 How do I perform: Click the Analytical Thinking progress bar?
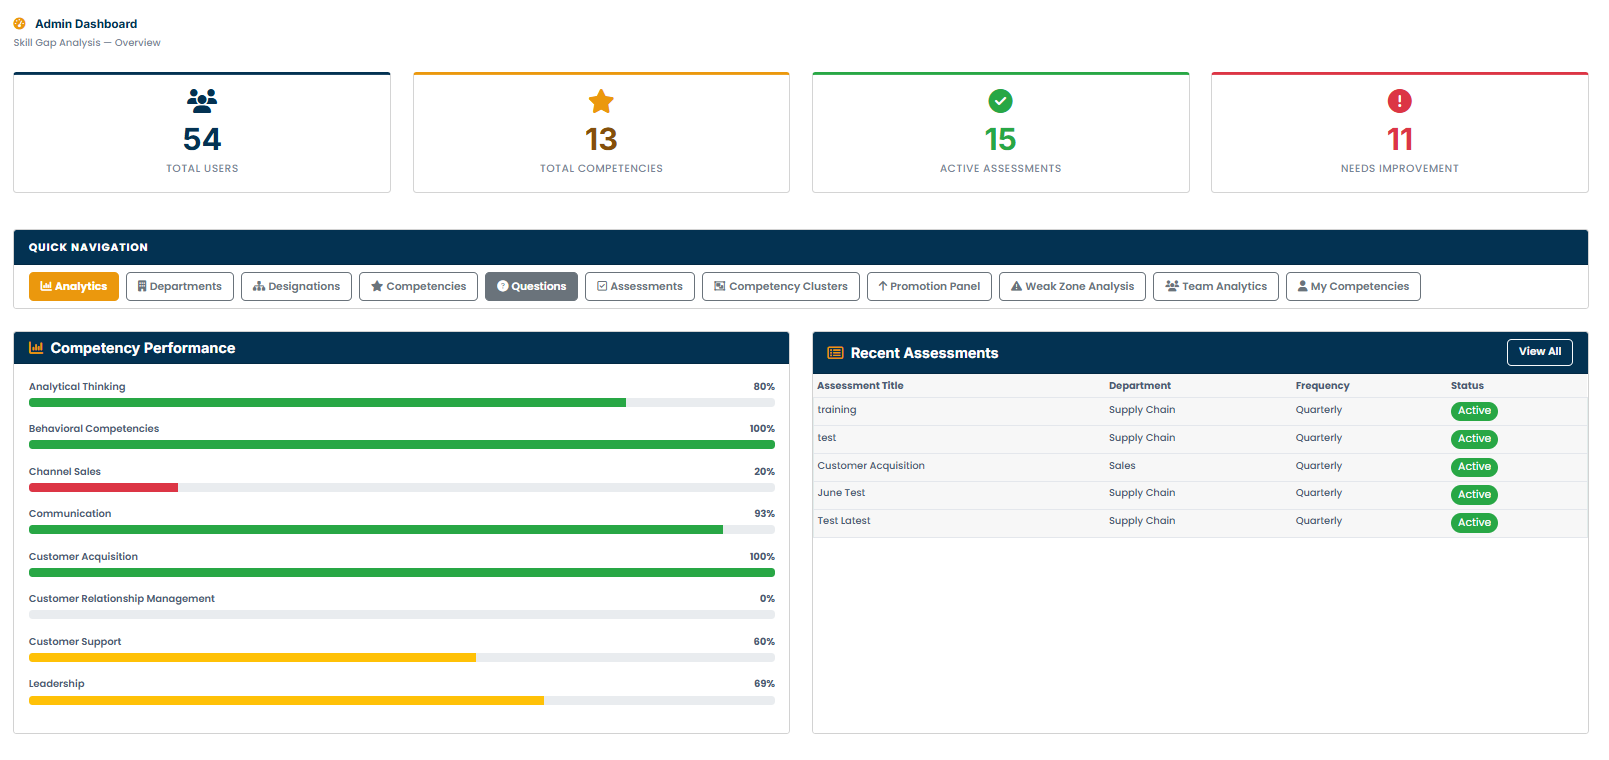(402, 403)
